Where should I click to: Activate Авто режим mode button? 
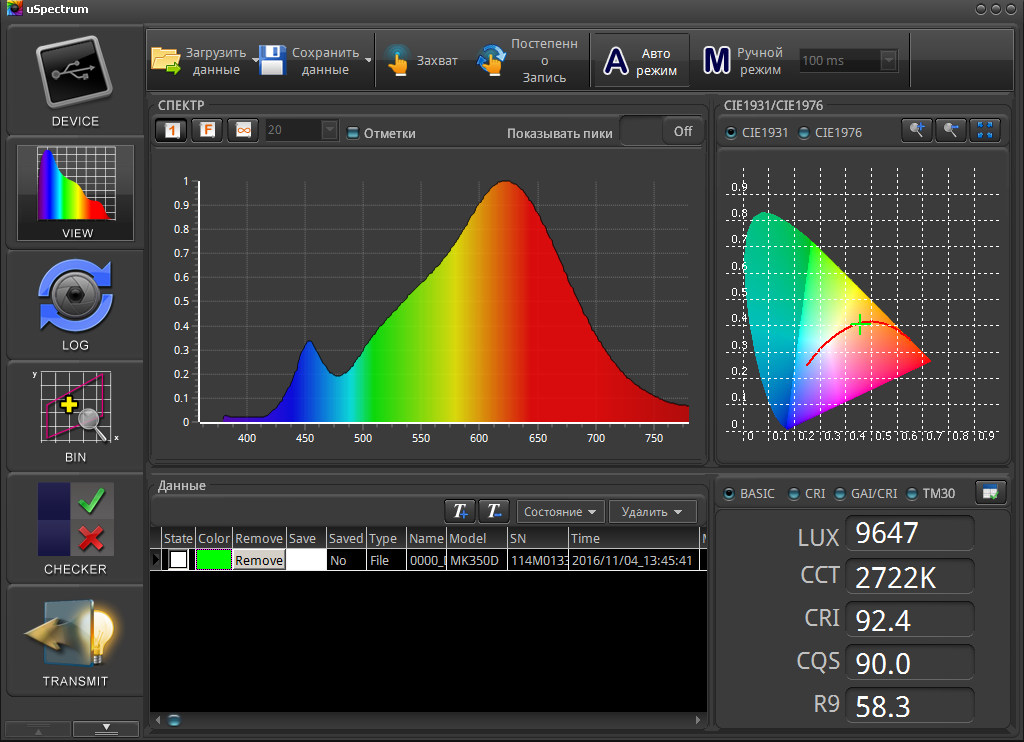[642, 61]
